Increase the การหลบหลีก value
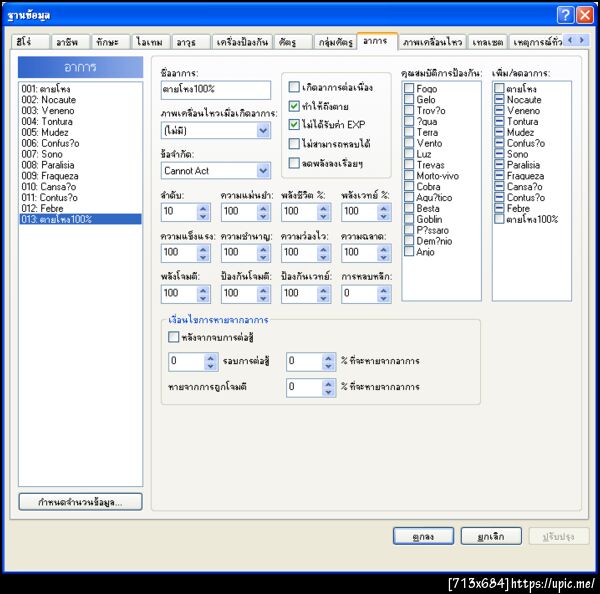 pos(383,290)
